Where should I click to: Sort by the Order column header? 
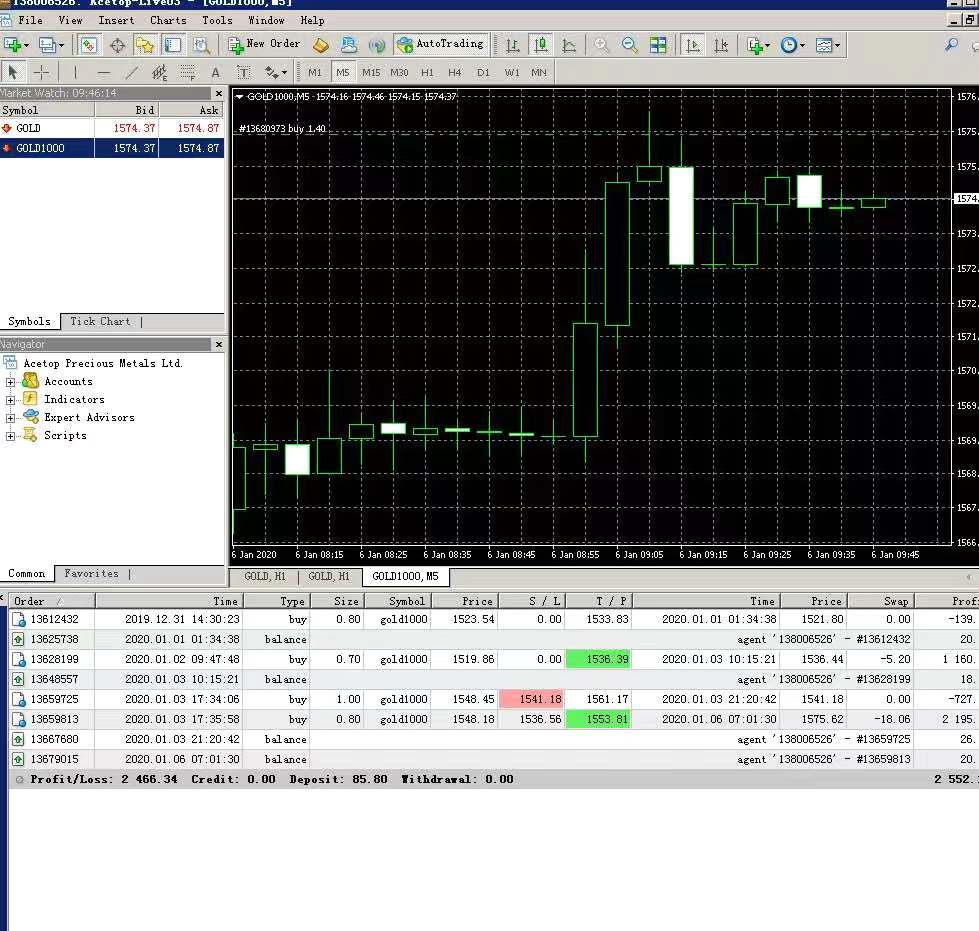51,601
